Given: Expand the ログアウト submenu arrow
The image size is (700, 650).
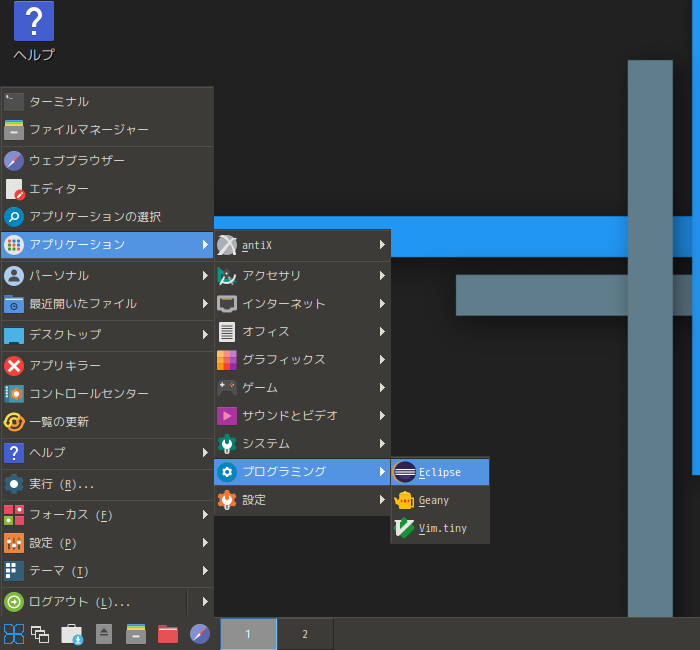Looking at the screenshot, I should click(x=205, y=602).
